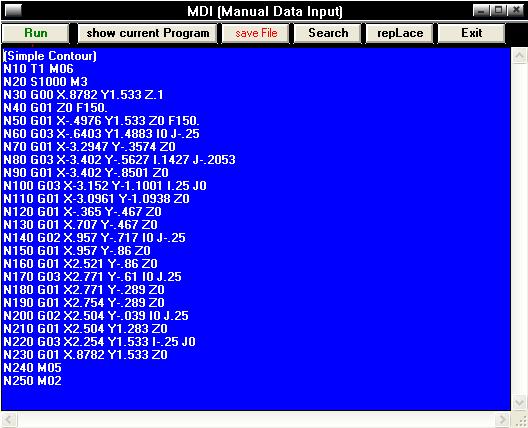Click line N250 M02 program end
Screen dimensions: 528x428
(32, 381)
